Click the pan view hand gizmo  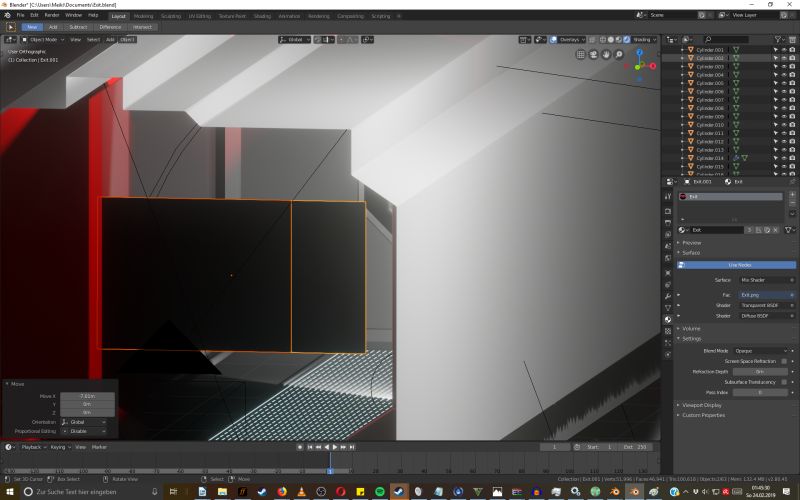pyautogui.click(x=606, y=55)
